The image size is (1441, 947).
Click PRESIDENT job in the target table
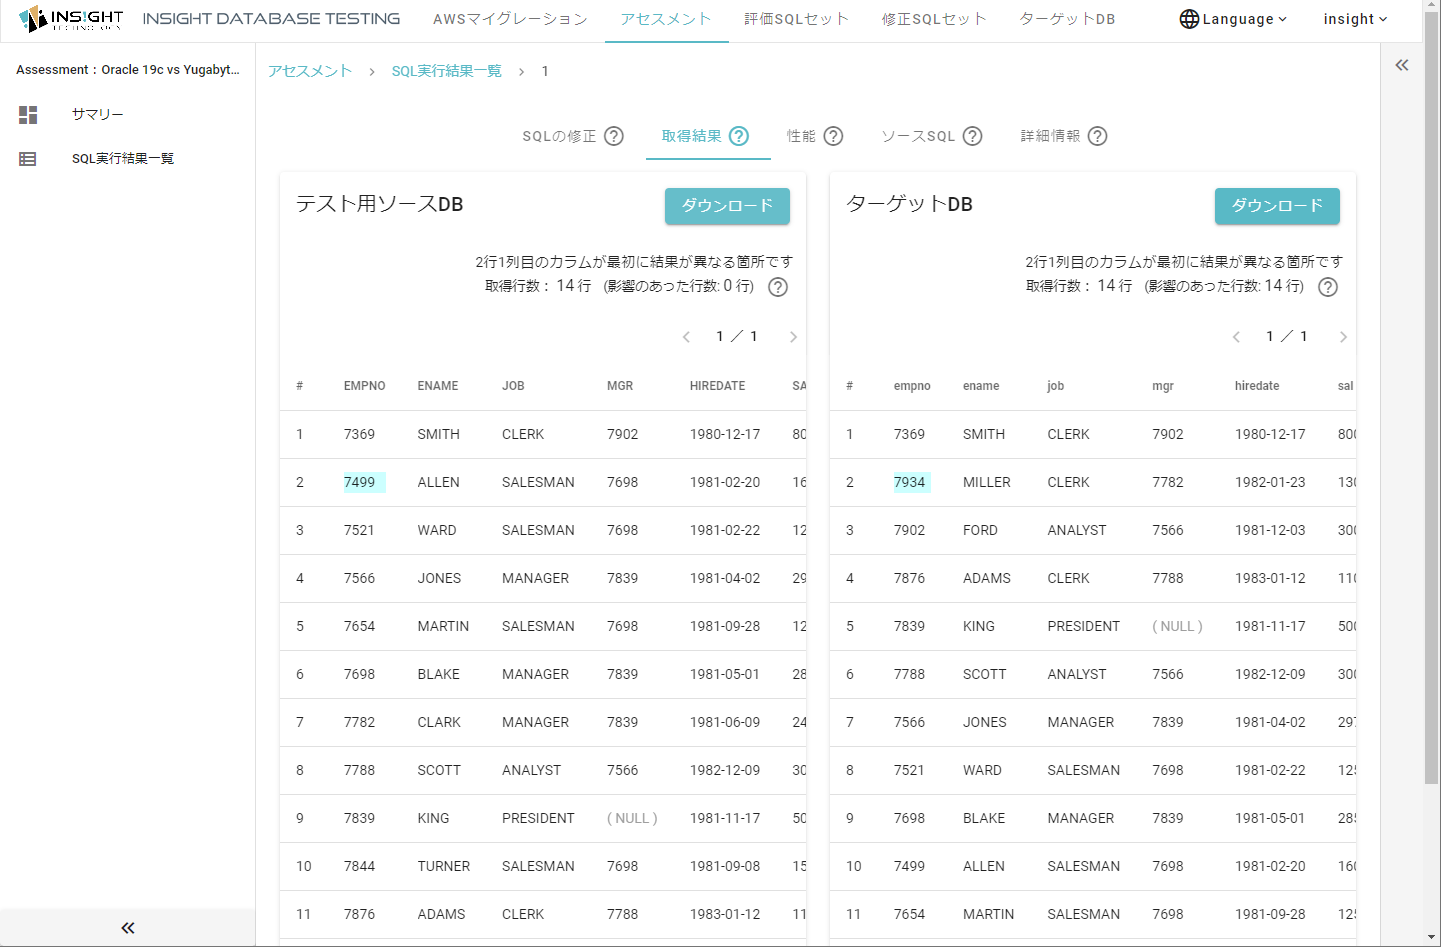point(1084,626)
